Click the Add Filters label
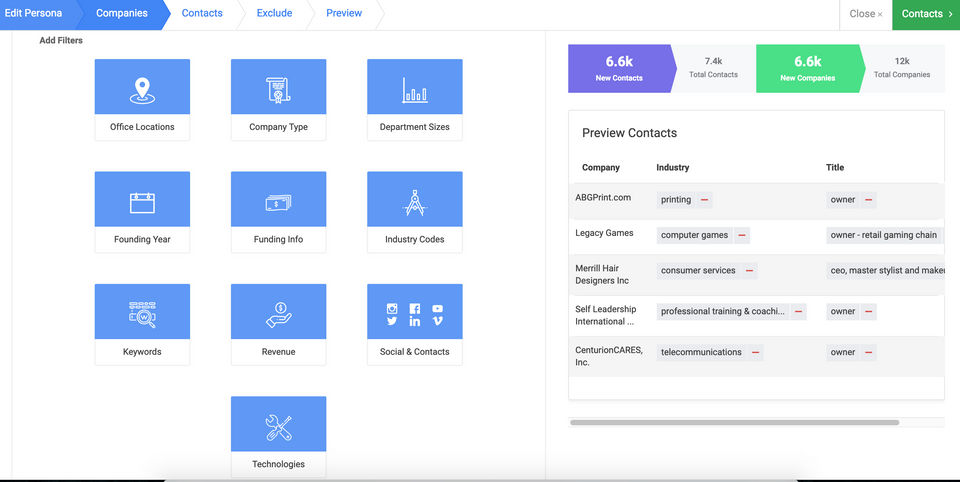Viewport: 960px width, 482px height. coord(61,40)
